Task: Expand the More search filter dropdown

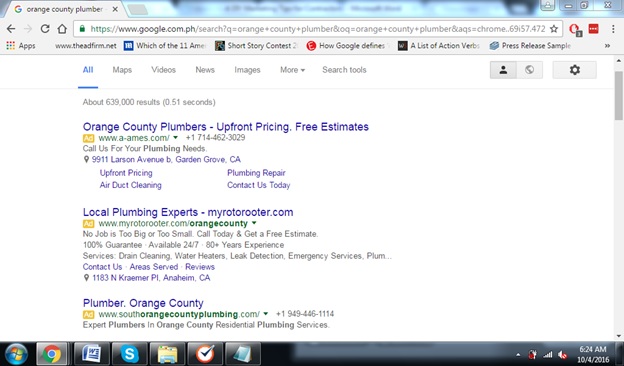Action: click(x=292, y=70)
